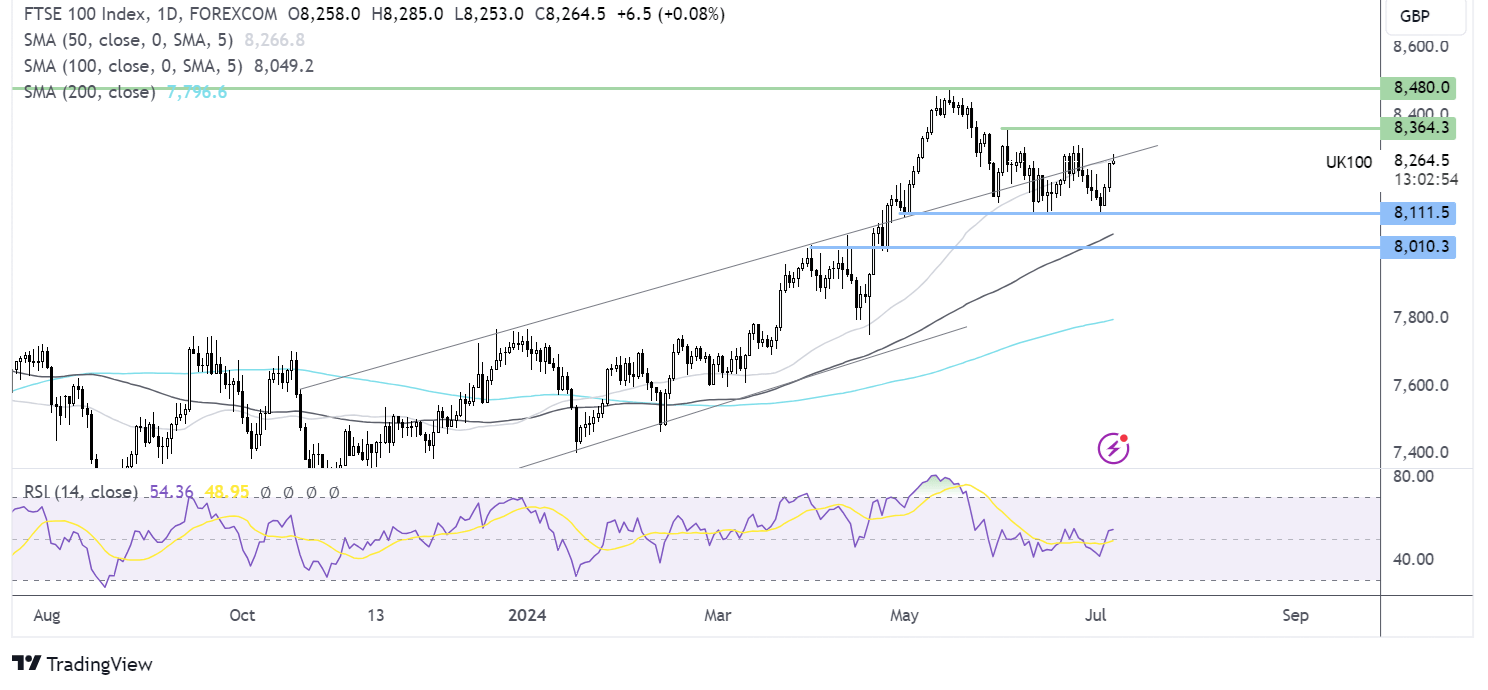Select the 8,111.5 blue price label

pos(1417,212)
